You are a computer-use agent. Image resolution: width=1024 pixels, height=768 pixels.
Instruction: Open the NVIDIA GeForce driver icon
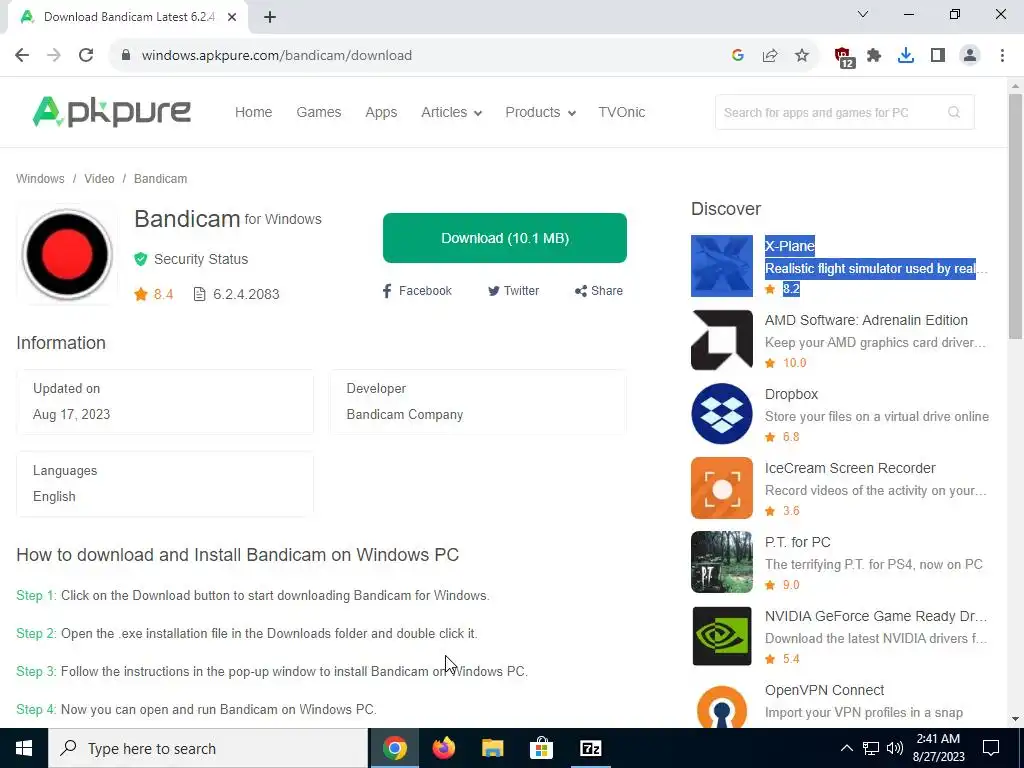pos(722,635)
